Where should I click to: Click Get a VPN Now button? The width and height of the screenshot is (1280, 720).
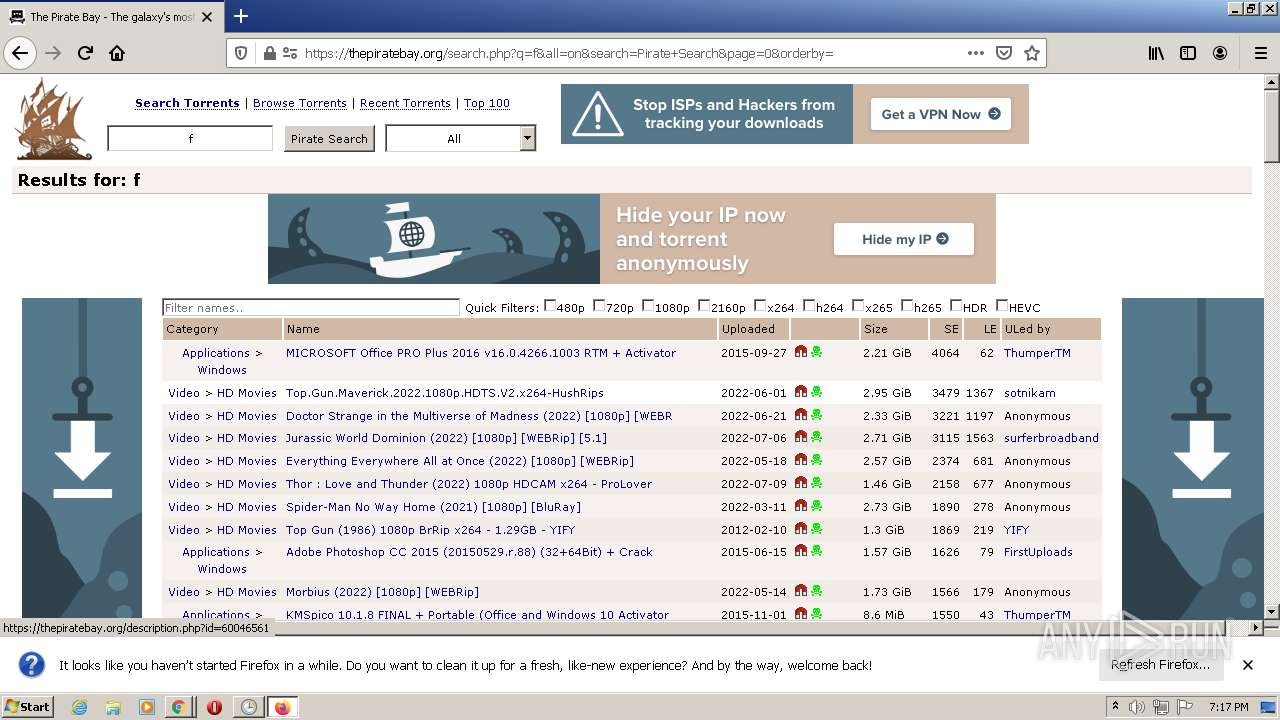[x=940, y=114]
